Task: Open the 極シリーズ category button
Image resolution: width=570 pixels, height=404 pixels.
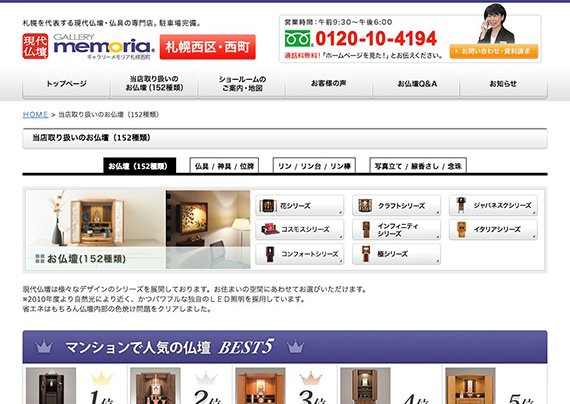Action: [397, 254]
